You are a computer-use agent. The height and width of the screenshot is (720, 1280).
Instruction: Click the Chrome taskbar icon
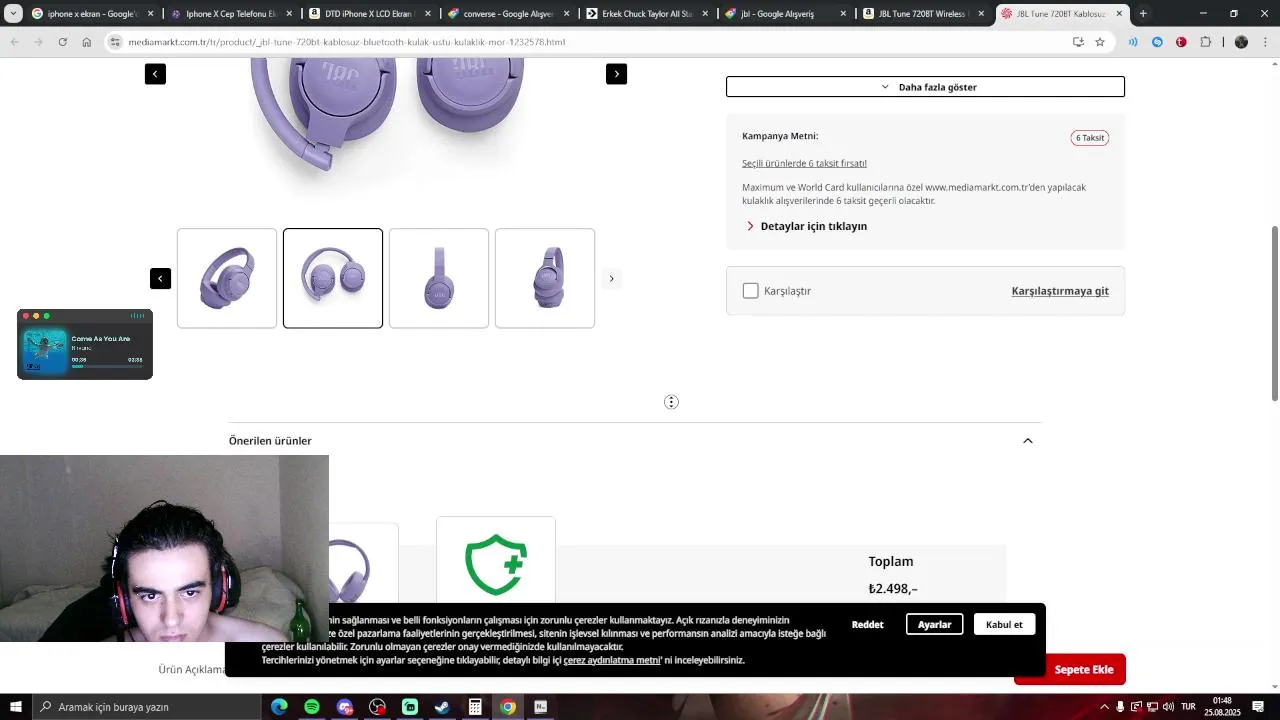click(508, 707)
